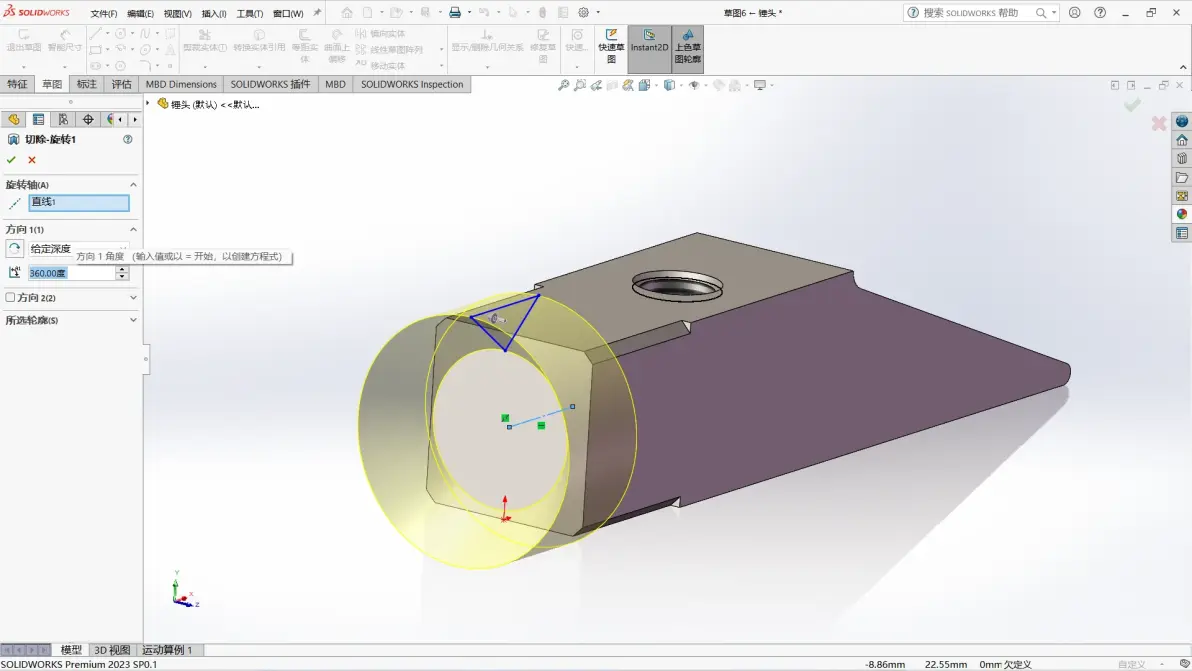Enable the 方向 2(2) checkbox
The image size is (1192, 671).
(11, 297)
